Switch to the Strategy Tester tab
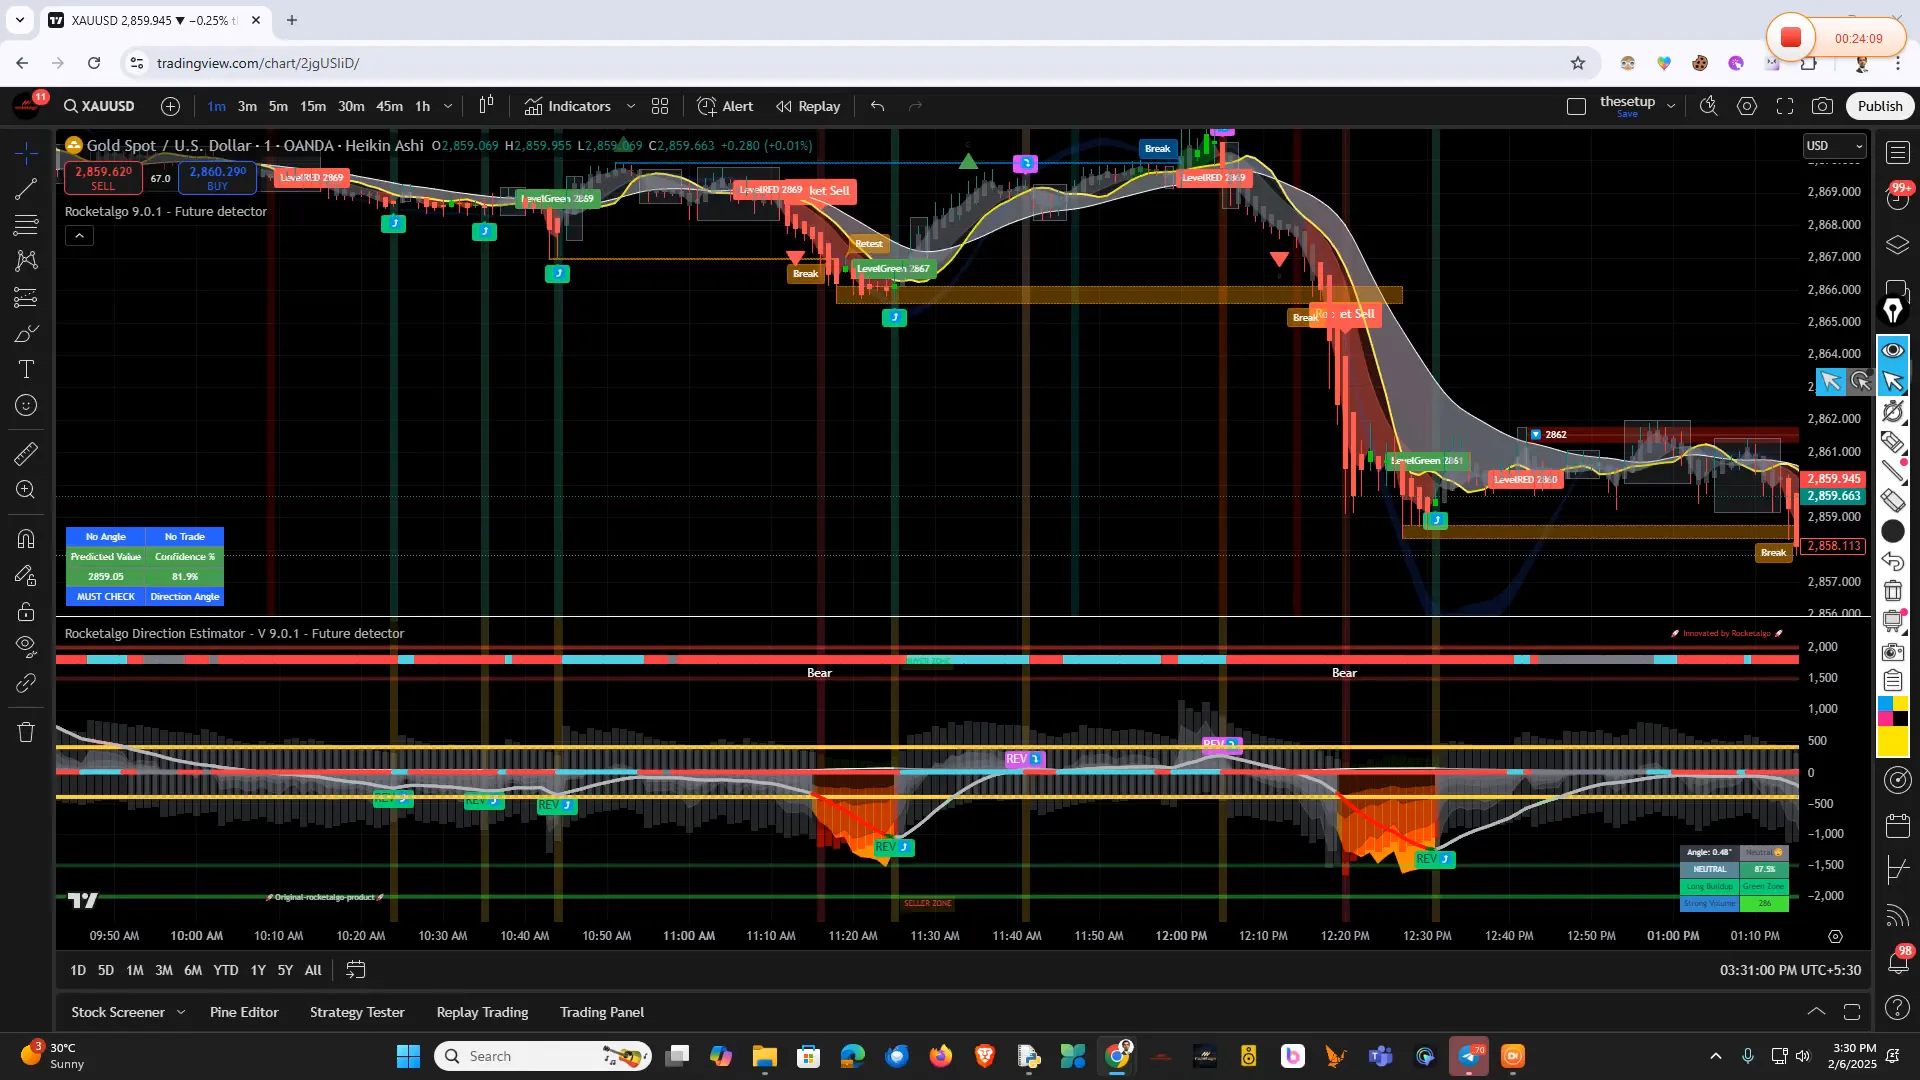The width and height of the screenshot is (1920, 1080). (357, 1012)
